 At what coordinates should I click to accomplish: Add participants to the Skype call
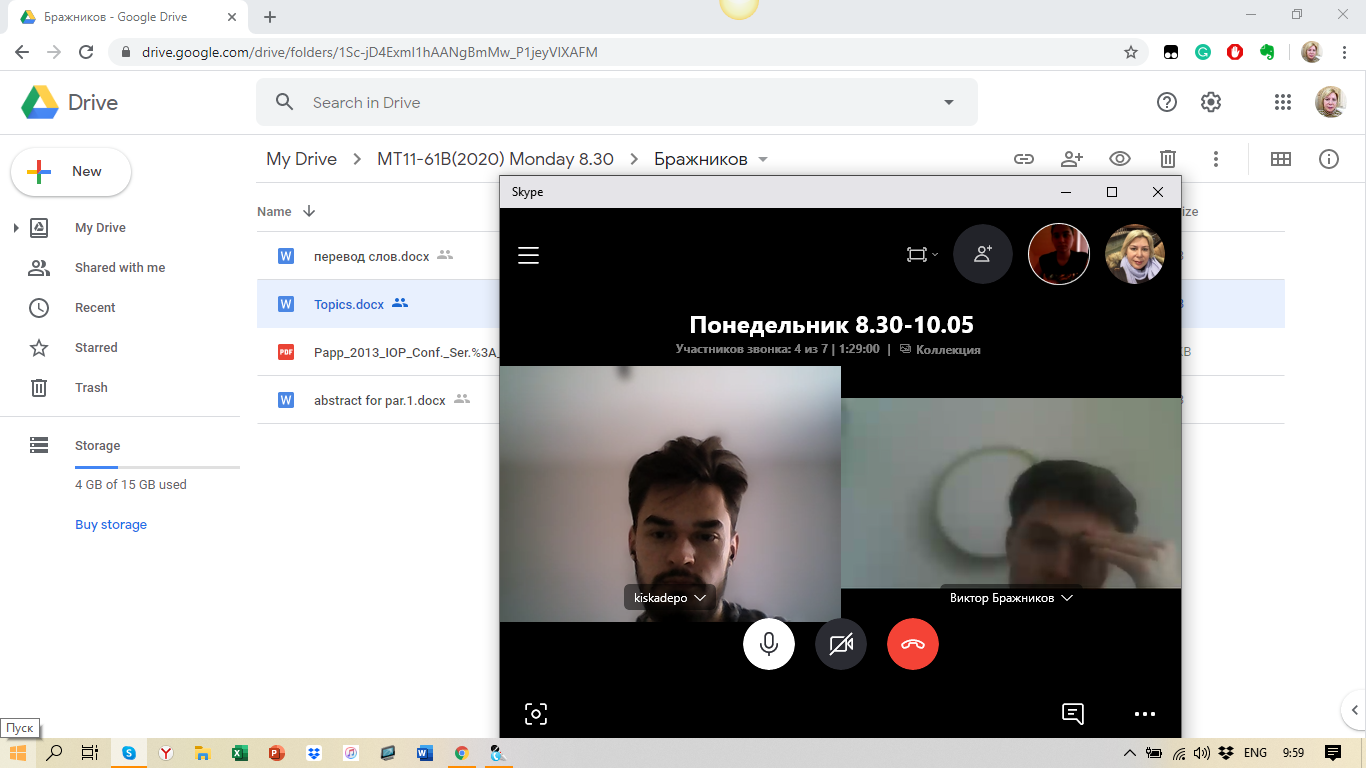coord(982,254)
